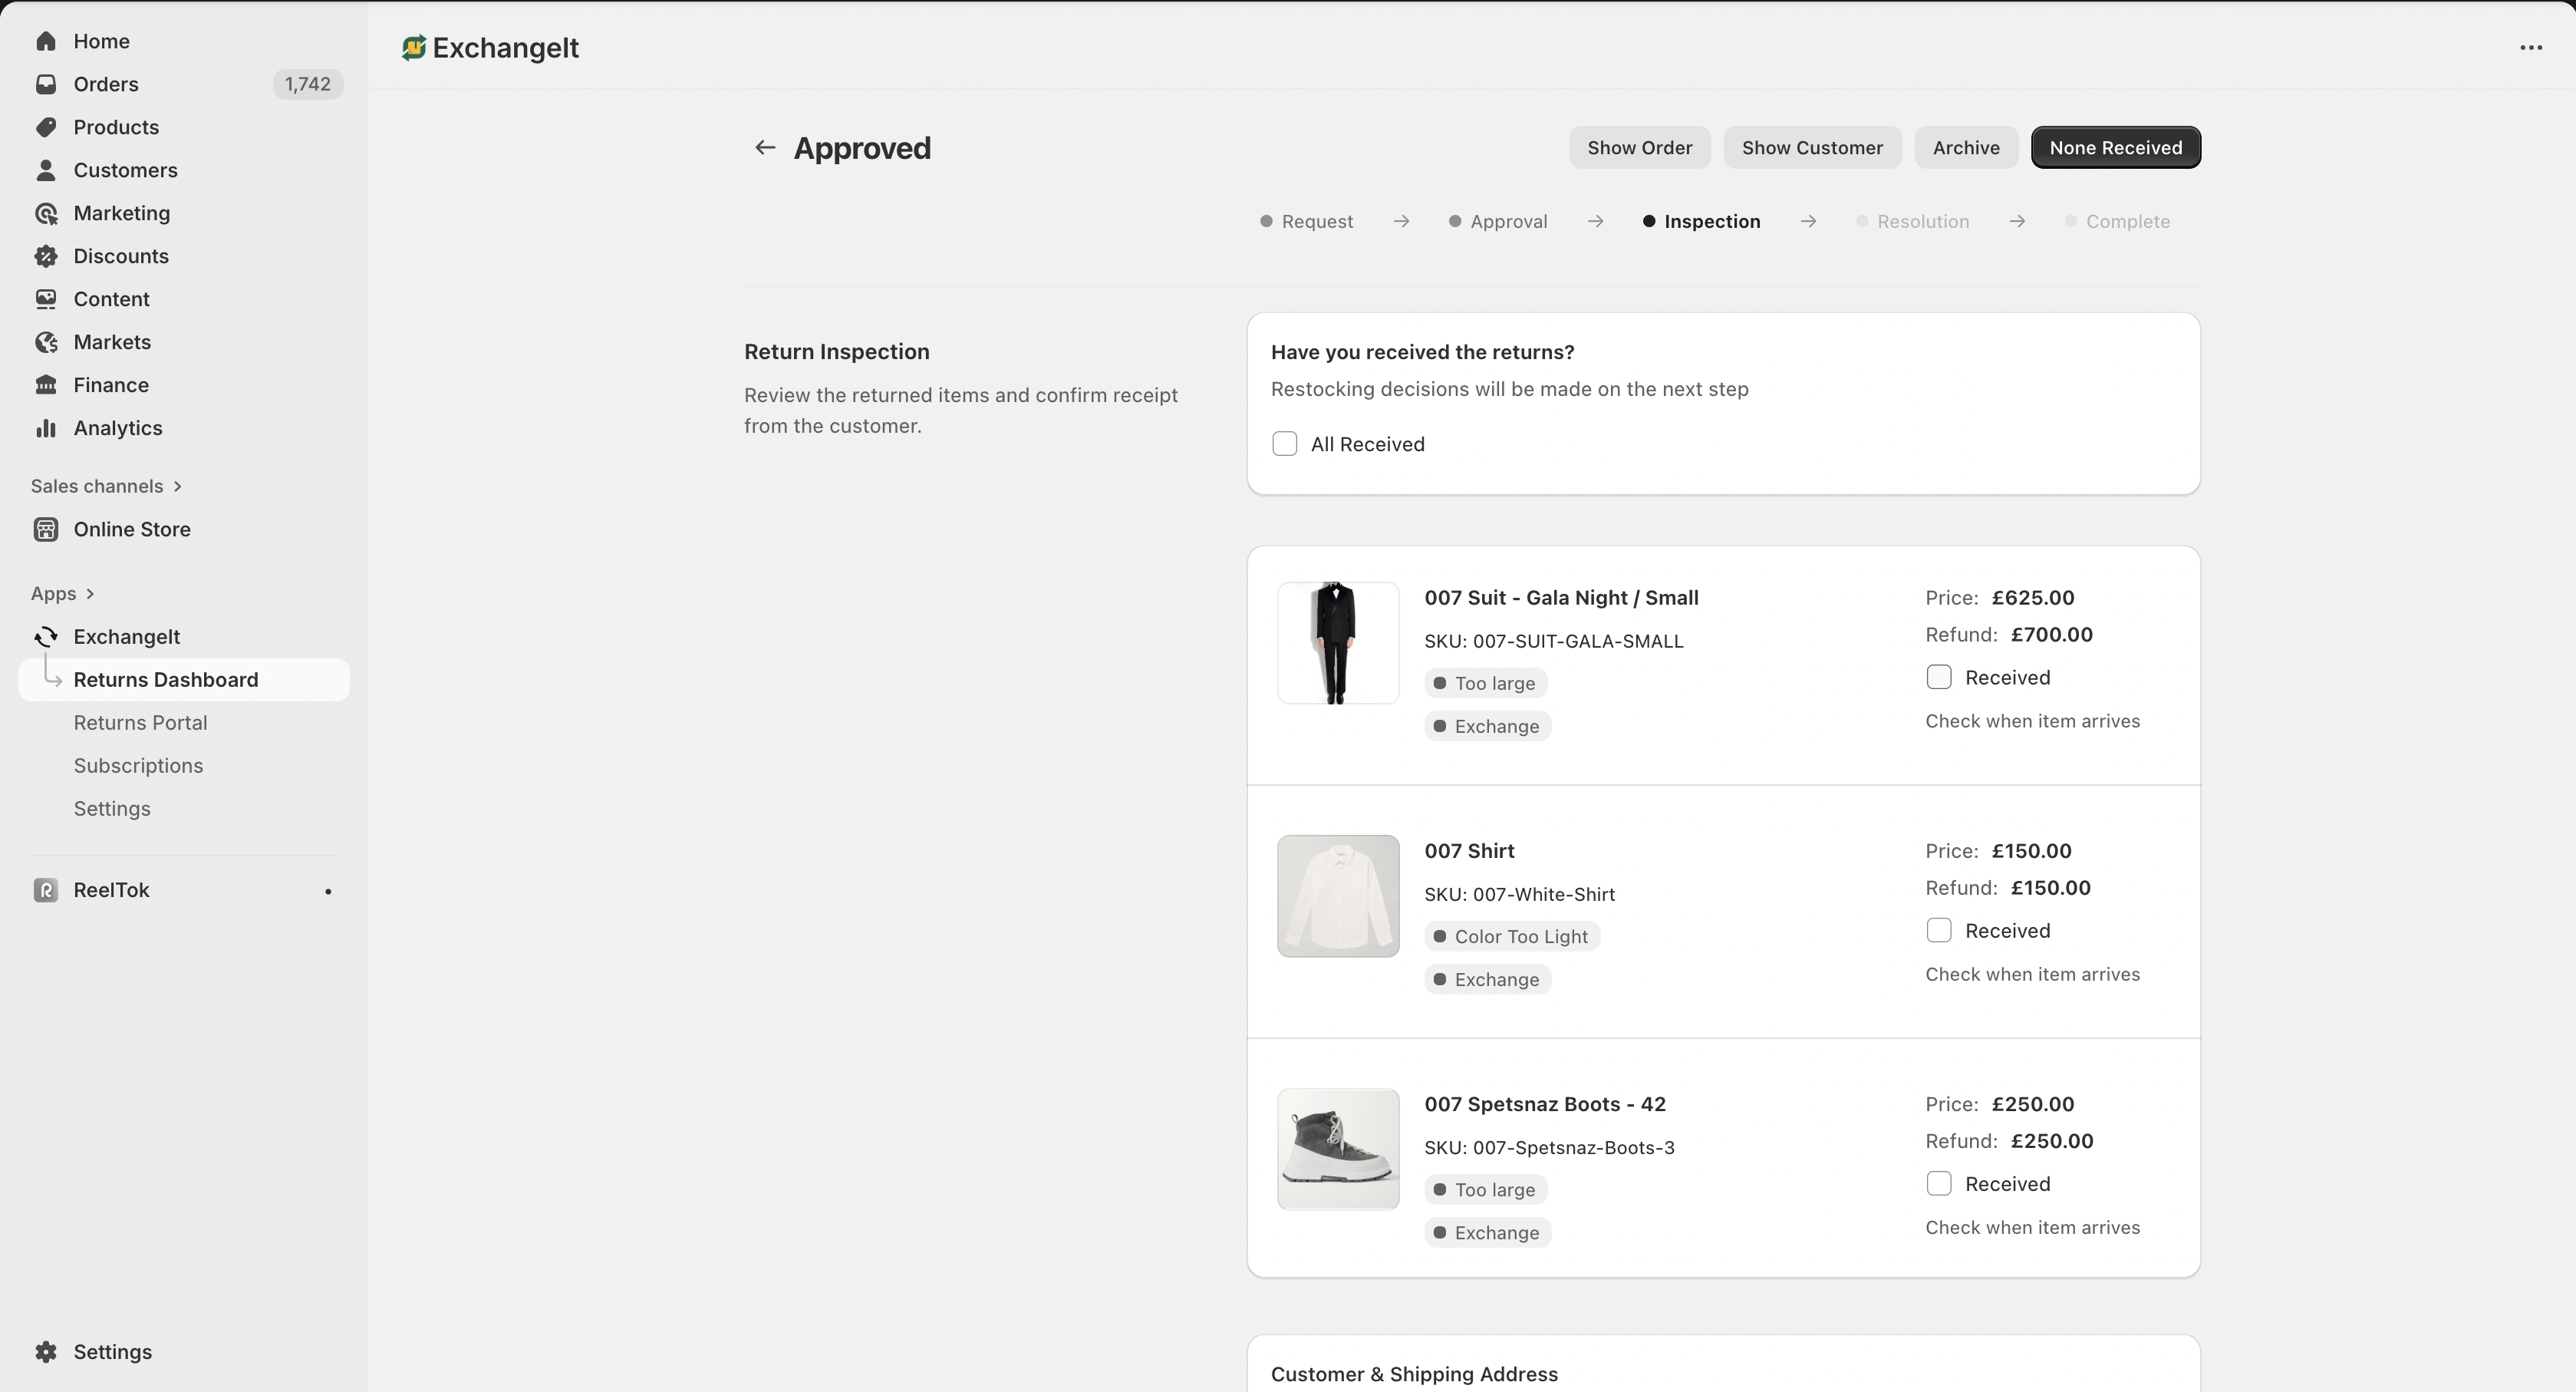Expand the Sales channels section
The image size is (2576, 1392).
178,486
